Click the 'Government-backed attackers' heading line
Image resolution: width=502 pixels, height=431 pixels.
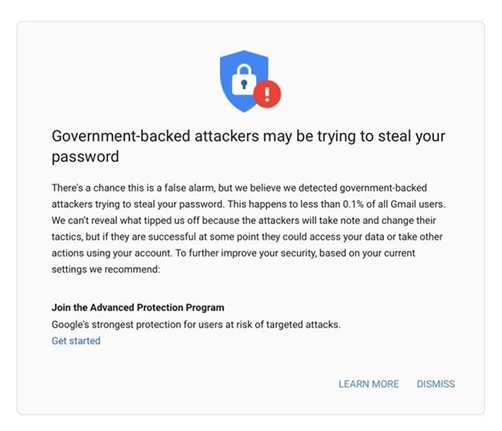coord(248,136)
